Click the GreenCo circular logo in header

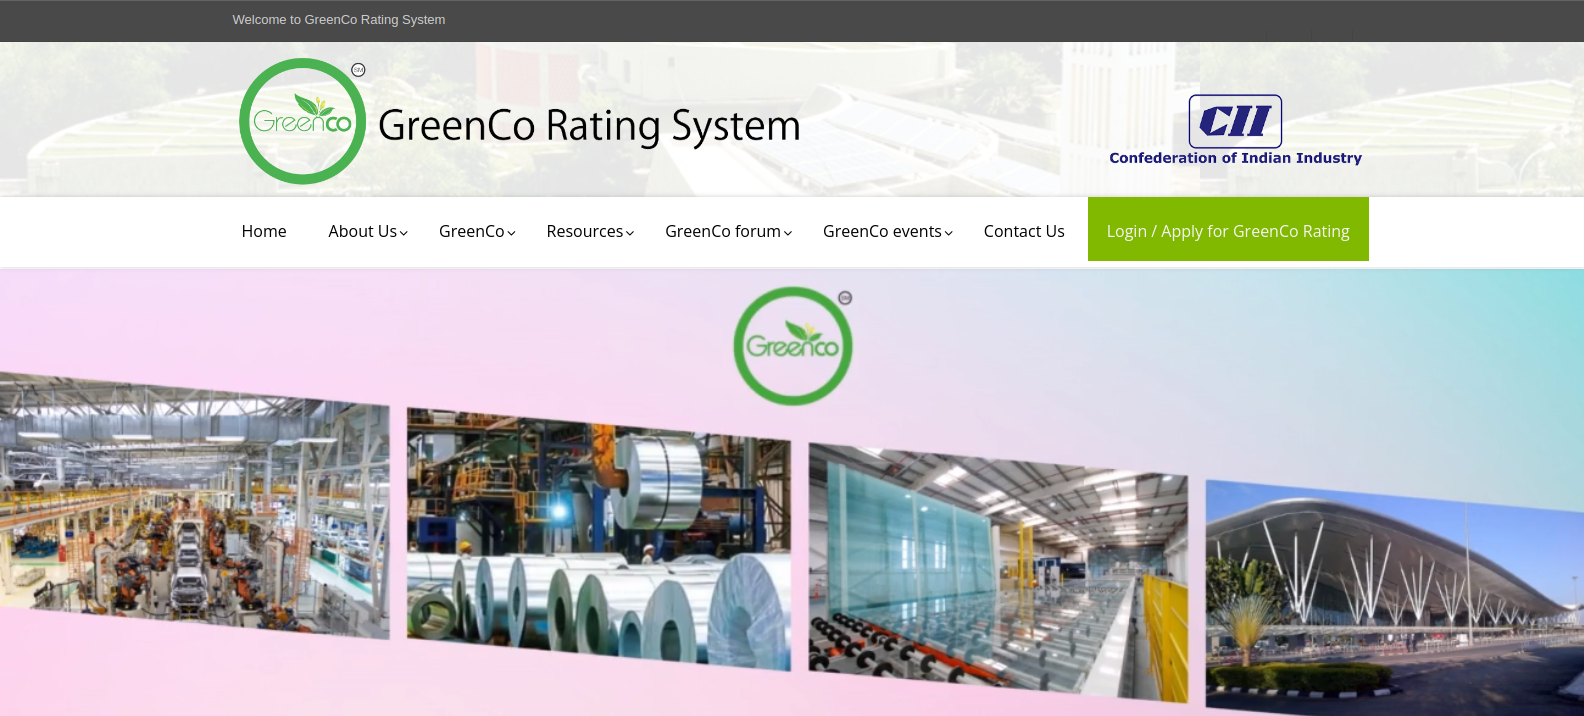coord(303,121)
